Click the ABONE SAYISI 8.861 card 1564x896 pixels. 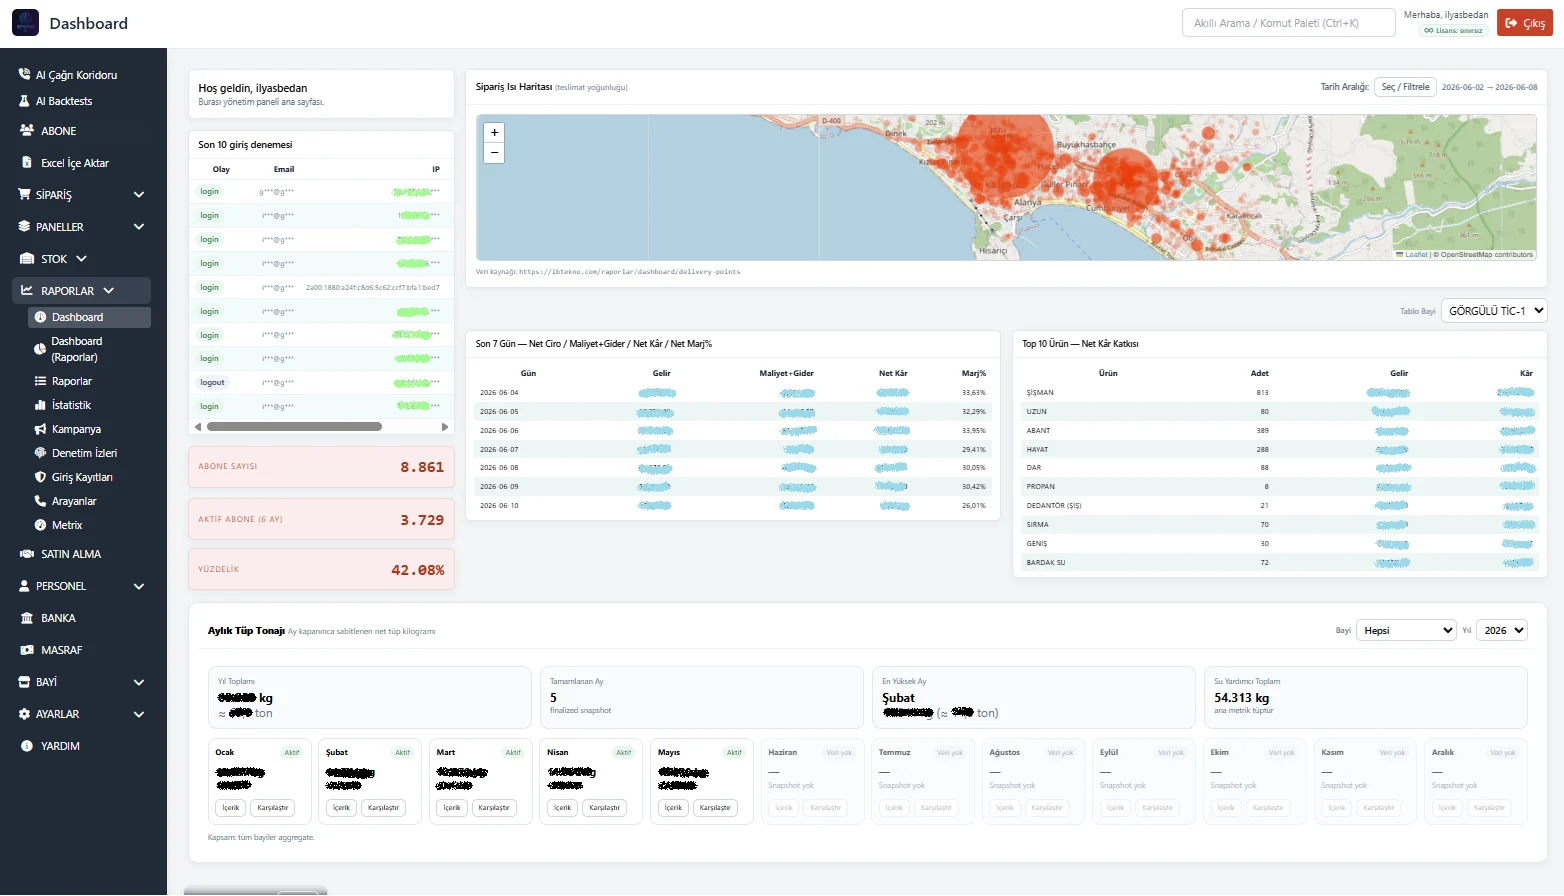321,467
